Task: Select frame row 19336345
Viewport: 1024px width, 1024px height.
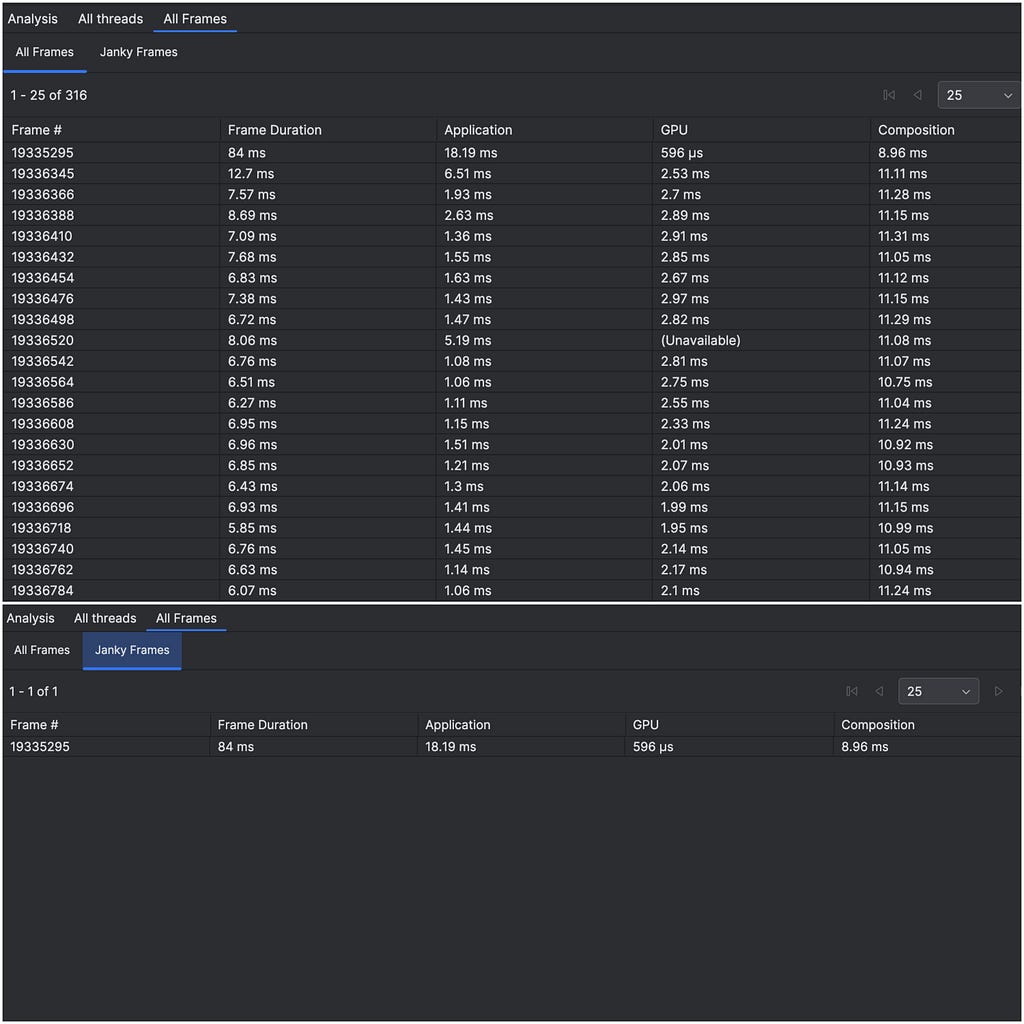Action: point(512,174)
